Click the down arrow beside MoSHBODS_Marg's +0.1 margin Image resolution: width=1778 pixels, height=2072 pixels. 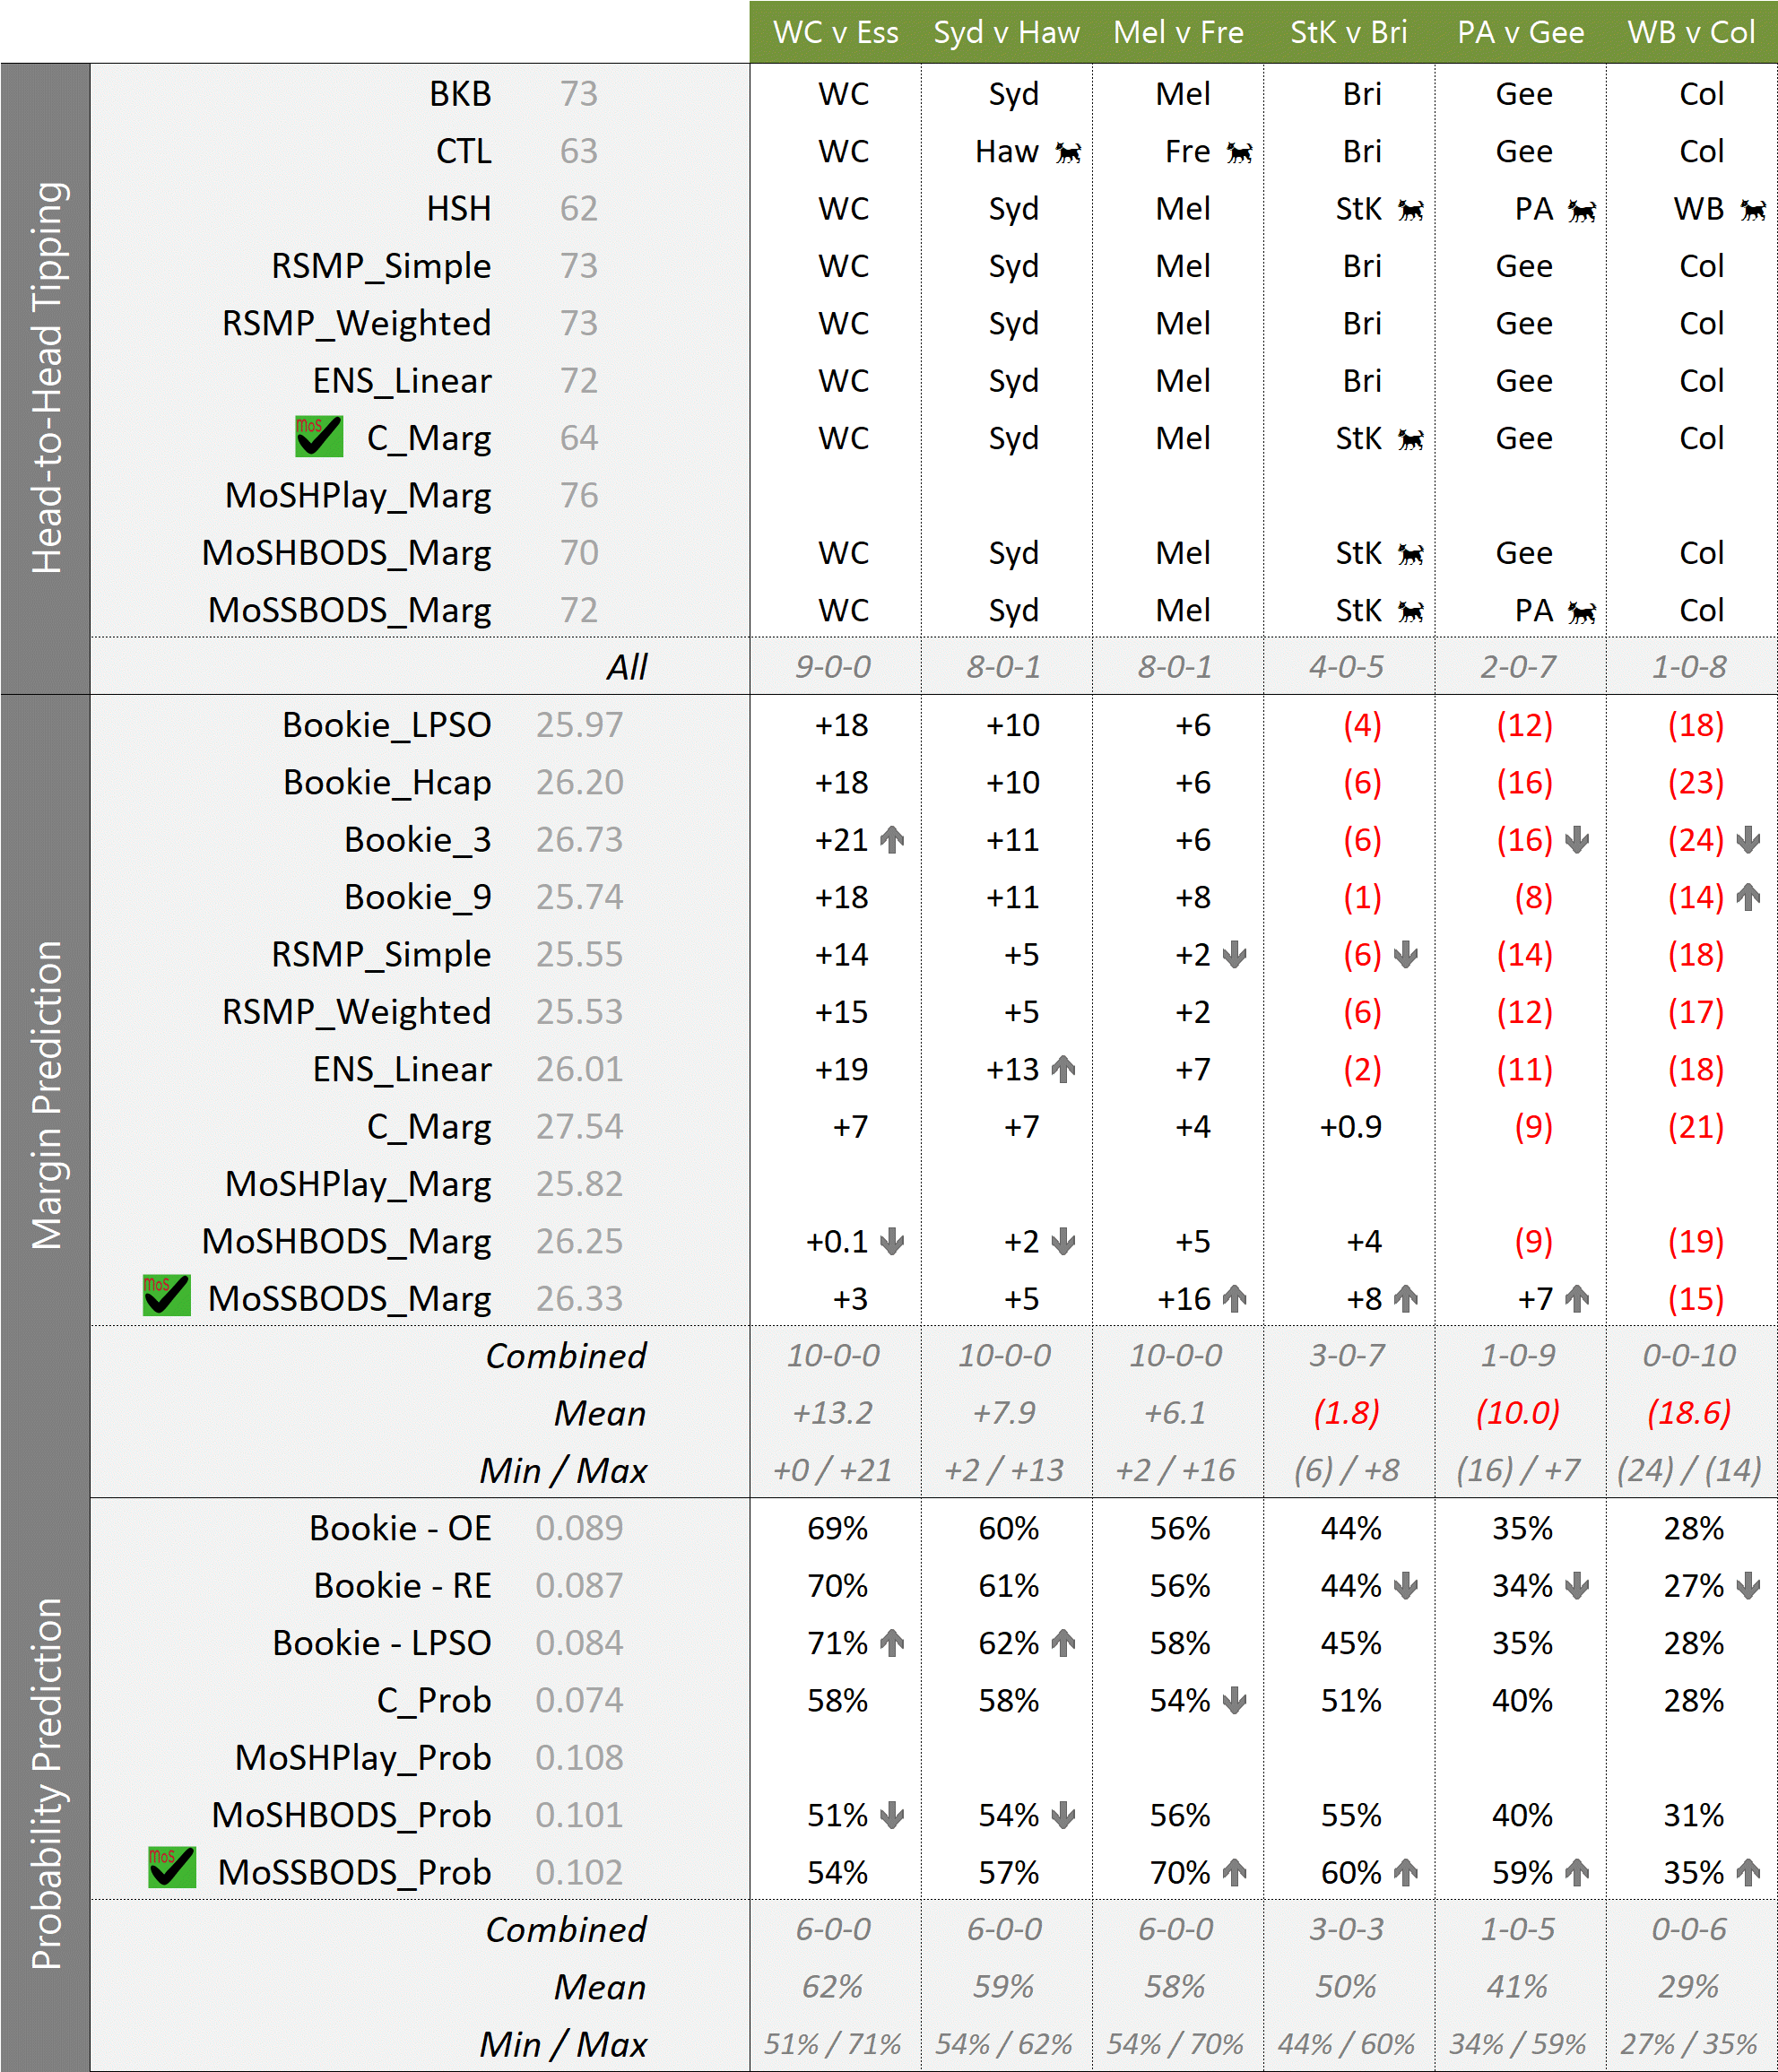click(892, 1242)
